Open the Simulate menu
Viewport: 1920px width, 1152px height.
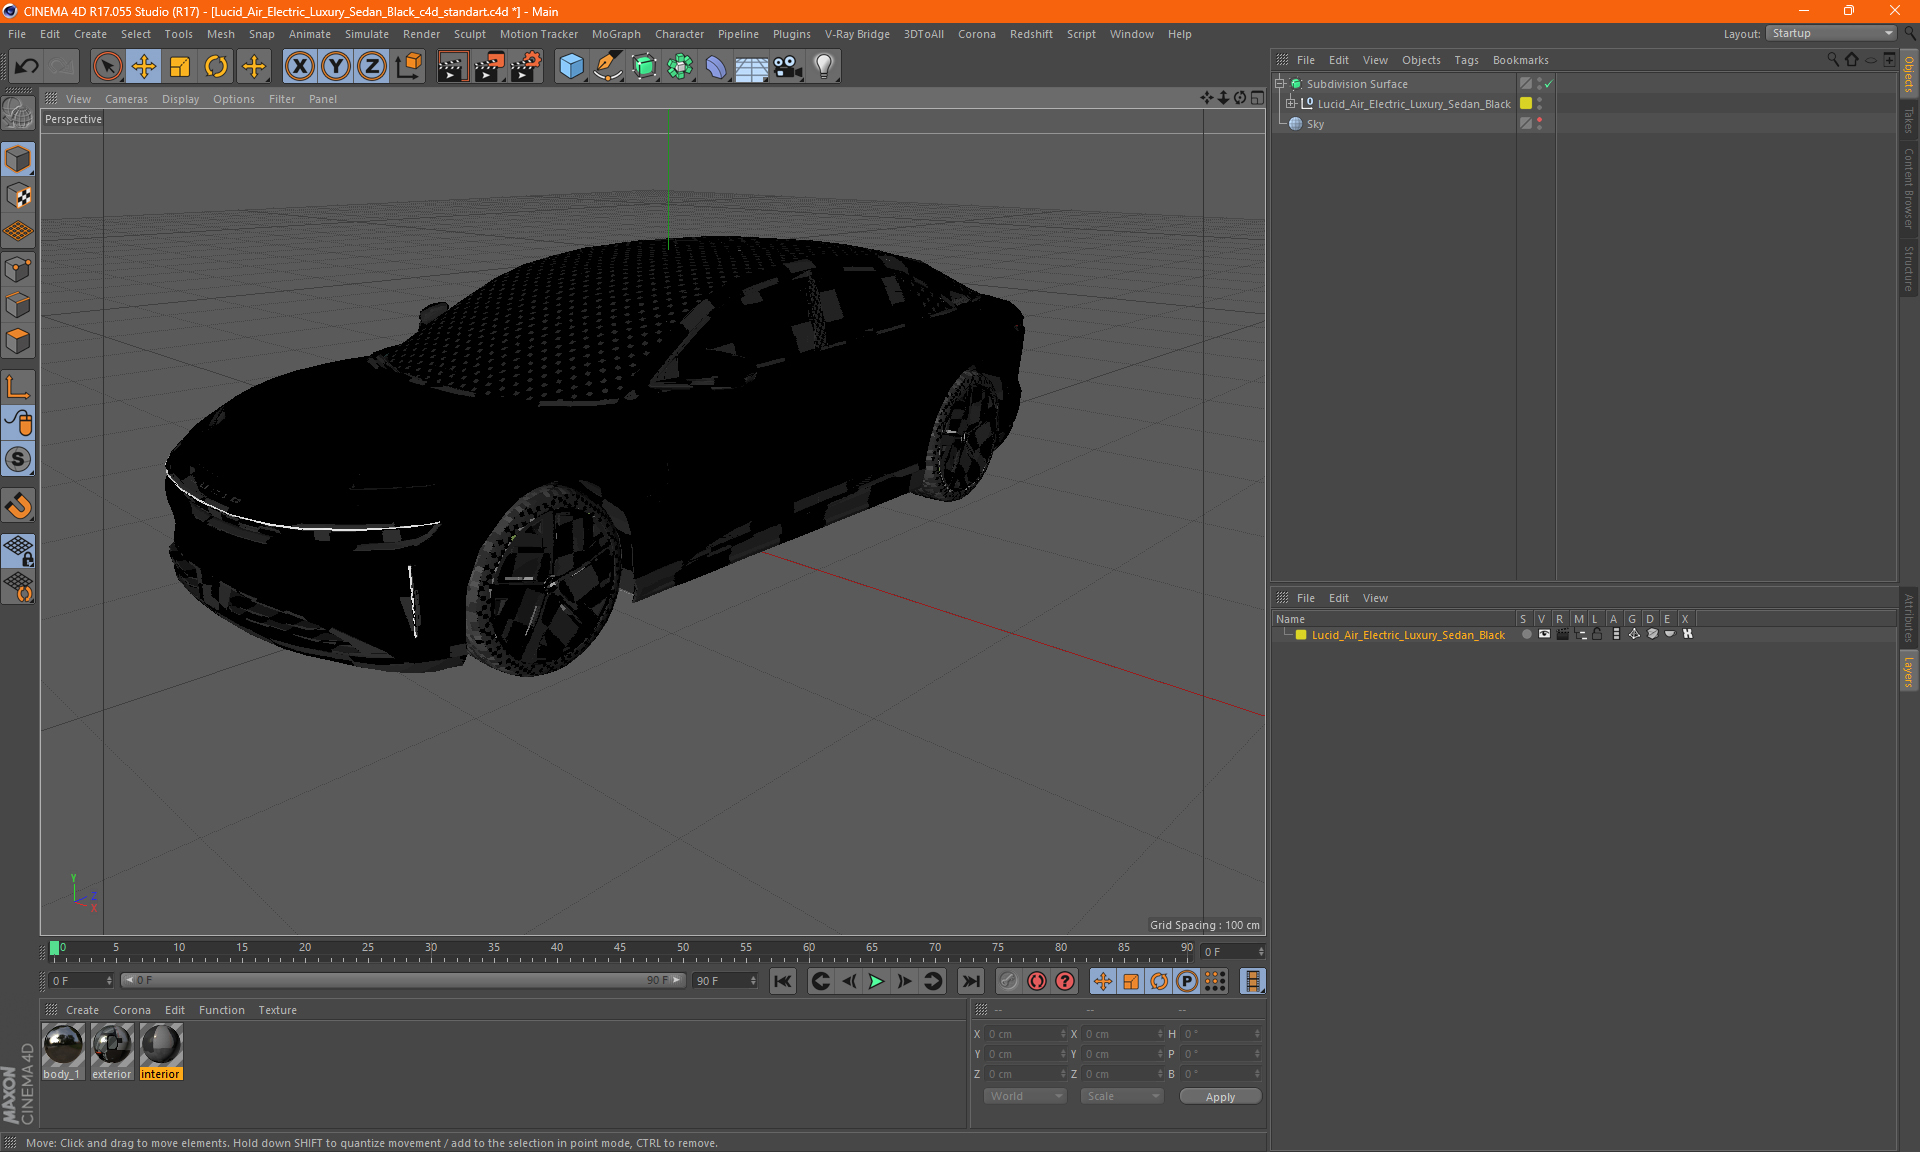tap(367, 34)
